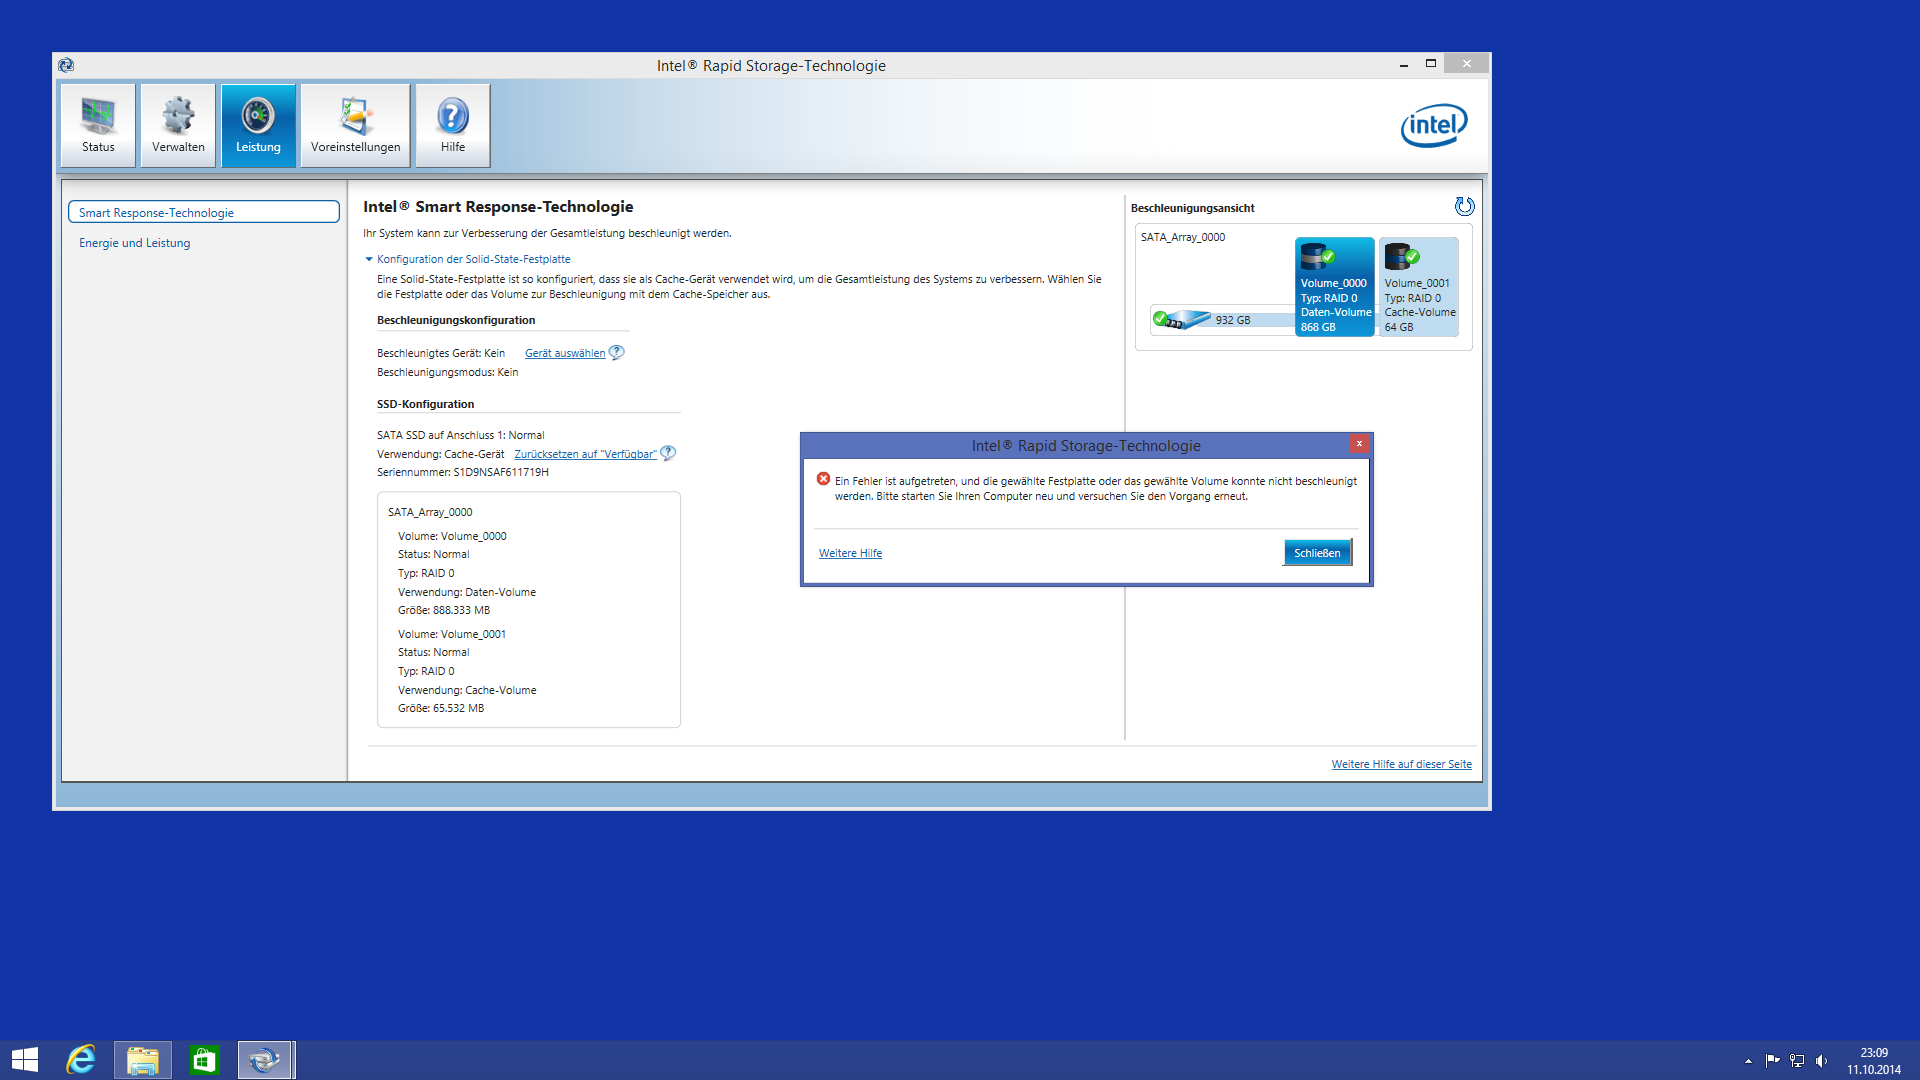Open the Verwalten gear section
The height and width of the screenshot is (1080, 1920).
click(178, 125)
